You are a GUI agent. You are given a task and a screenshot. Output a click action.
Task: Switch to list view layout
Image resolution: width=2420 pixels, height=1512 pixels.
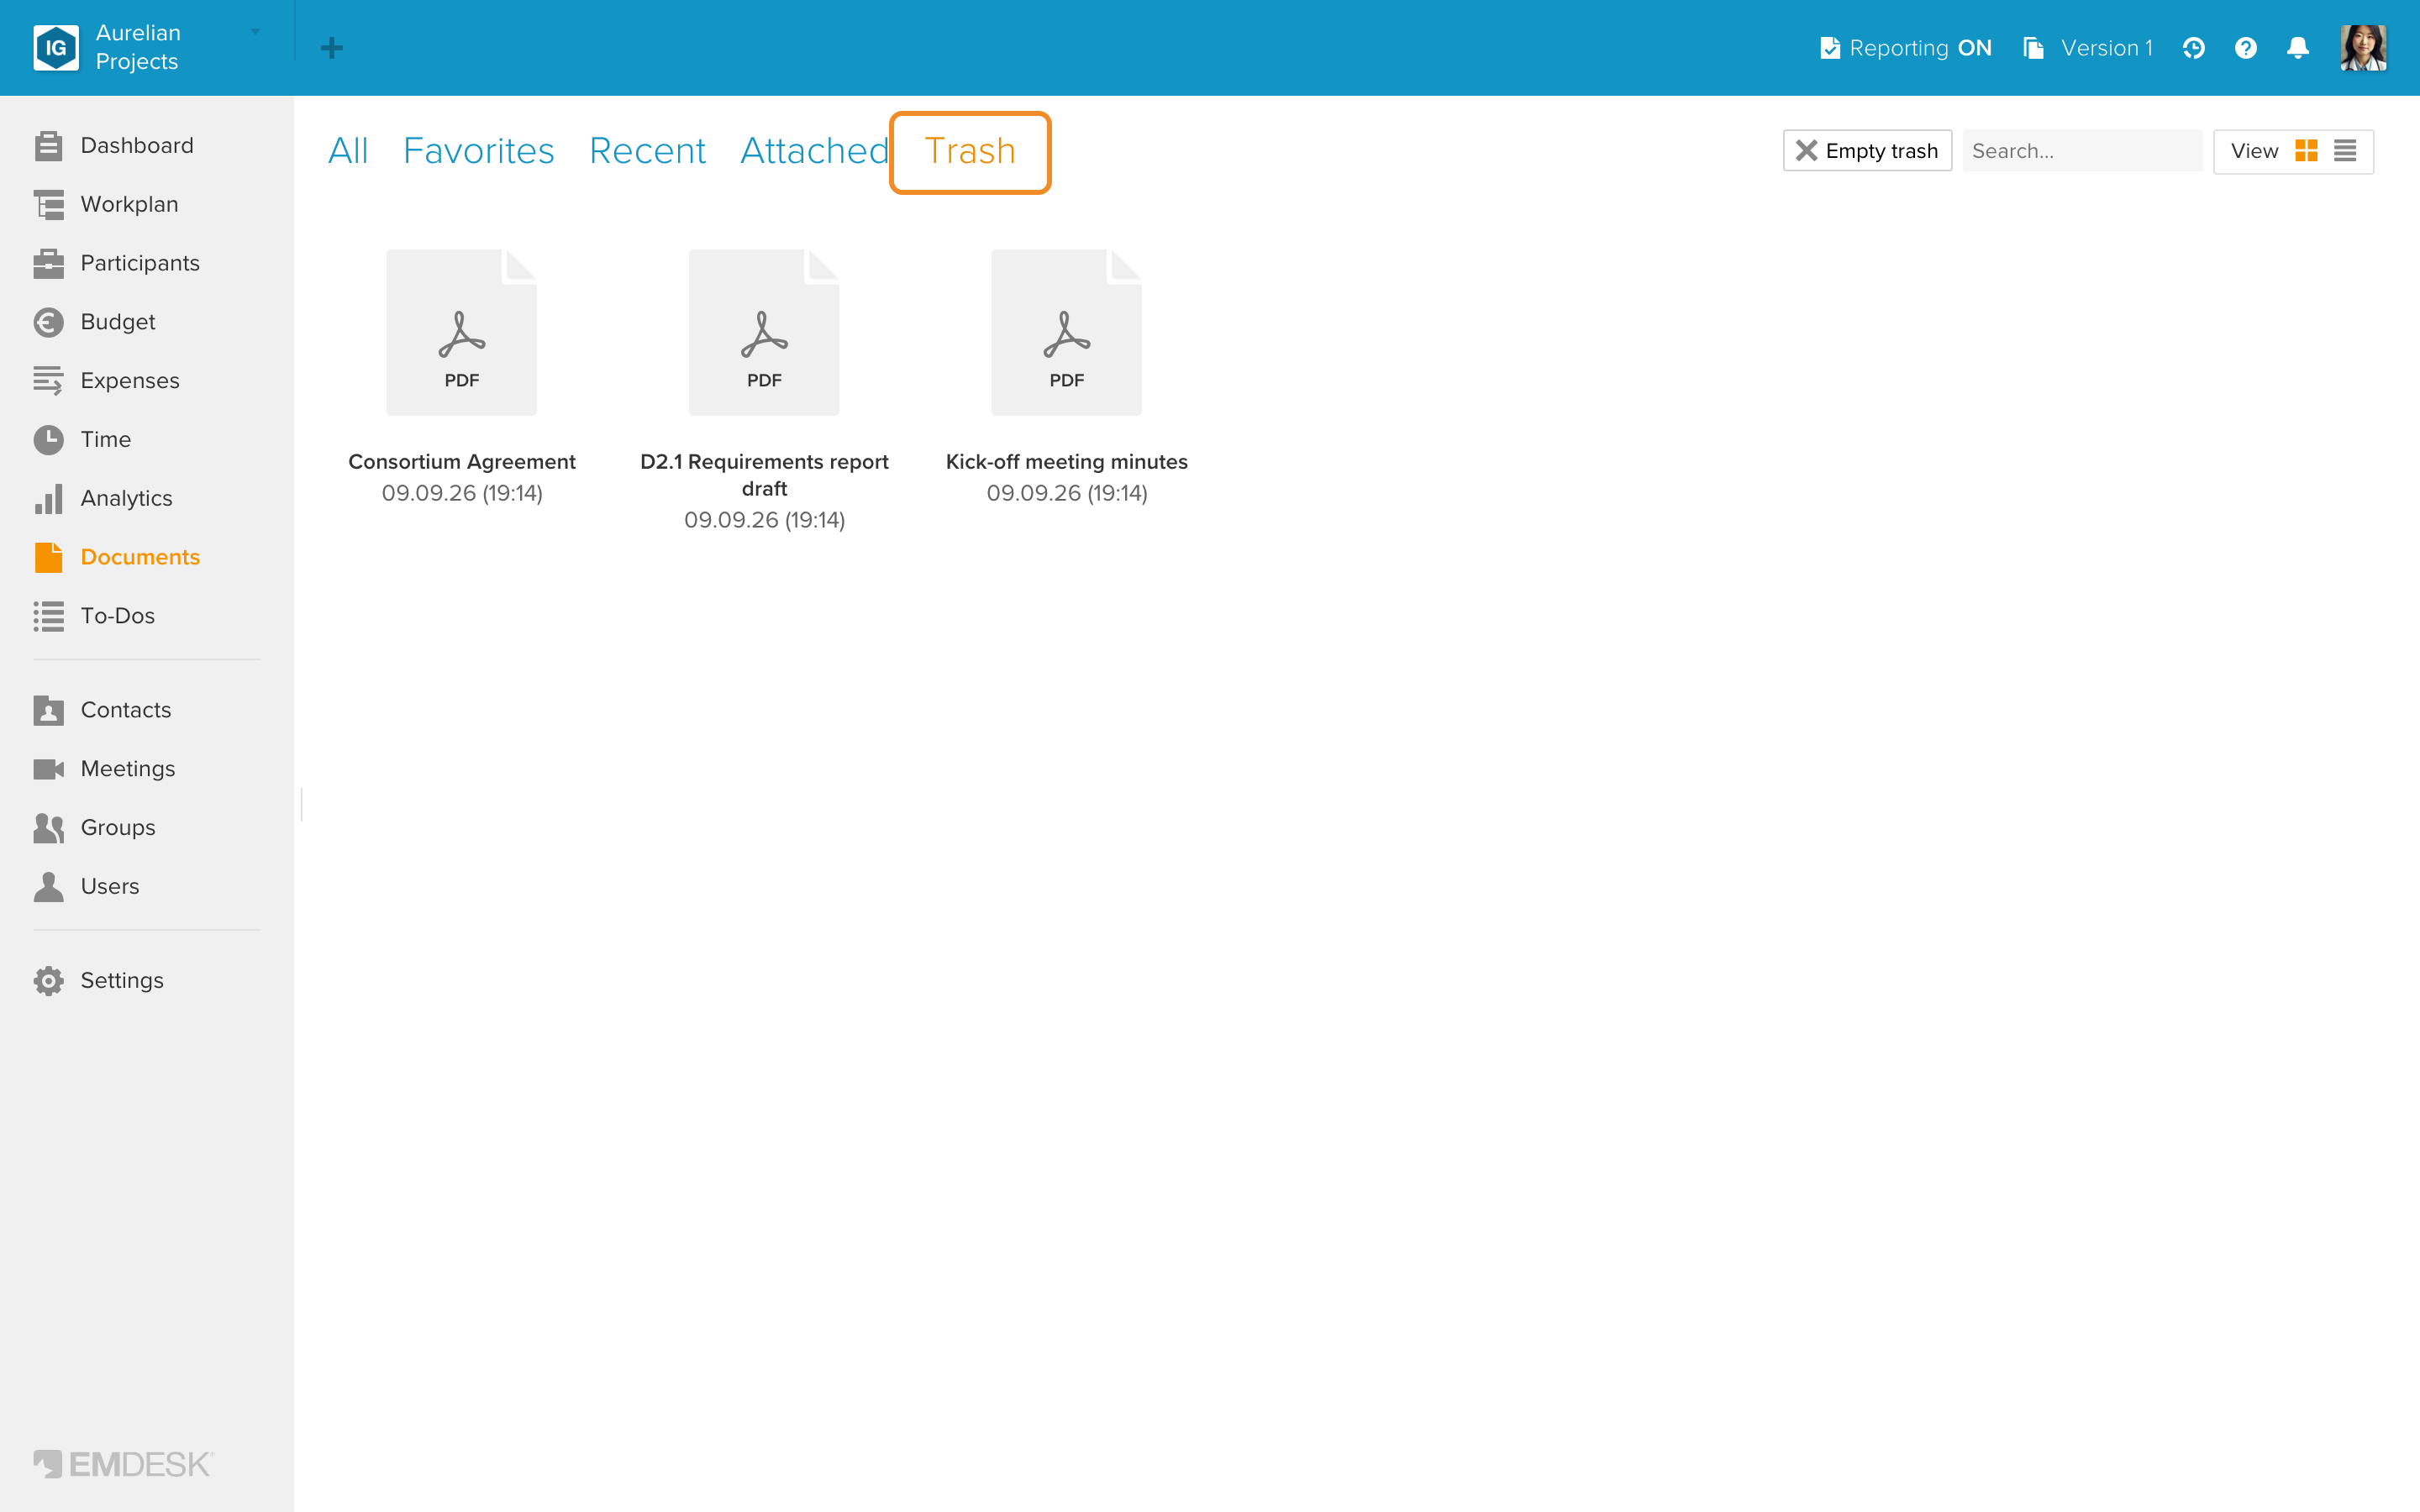2345,151
